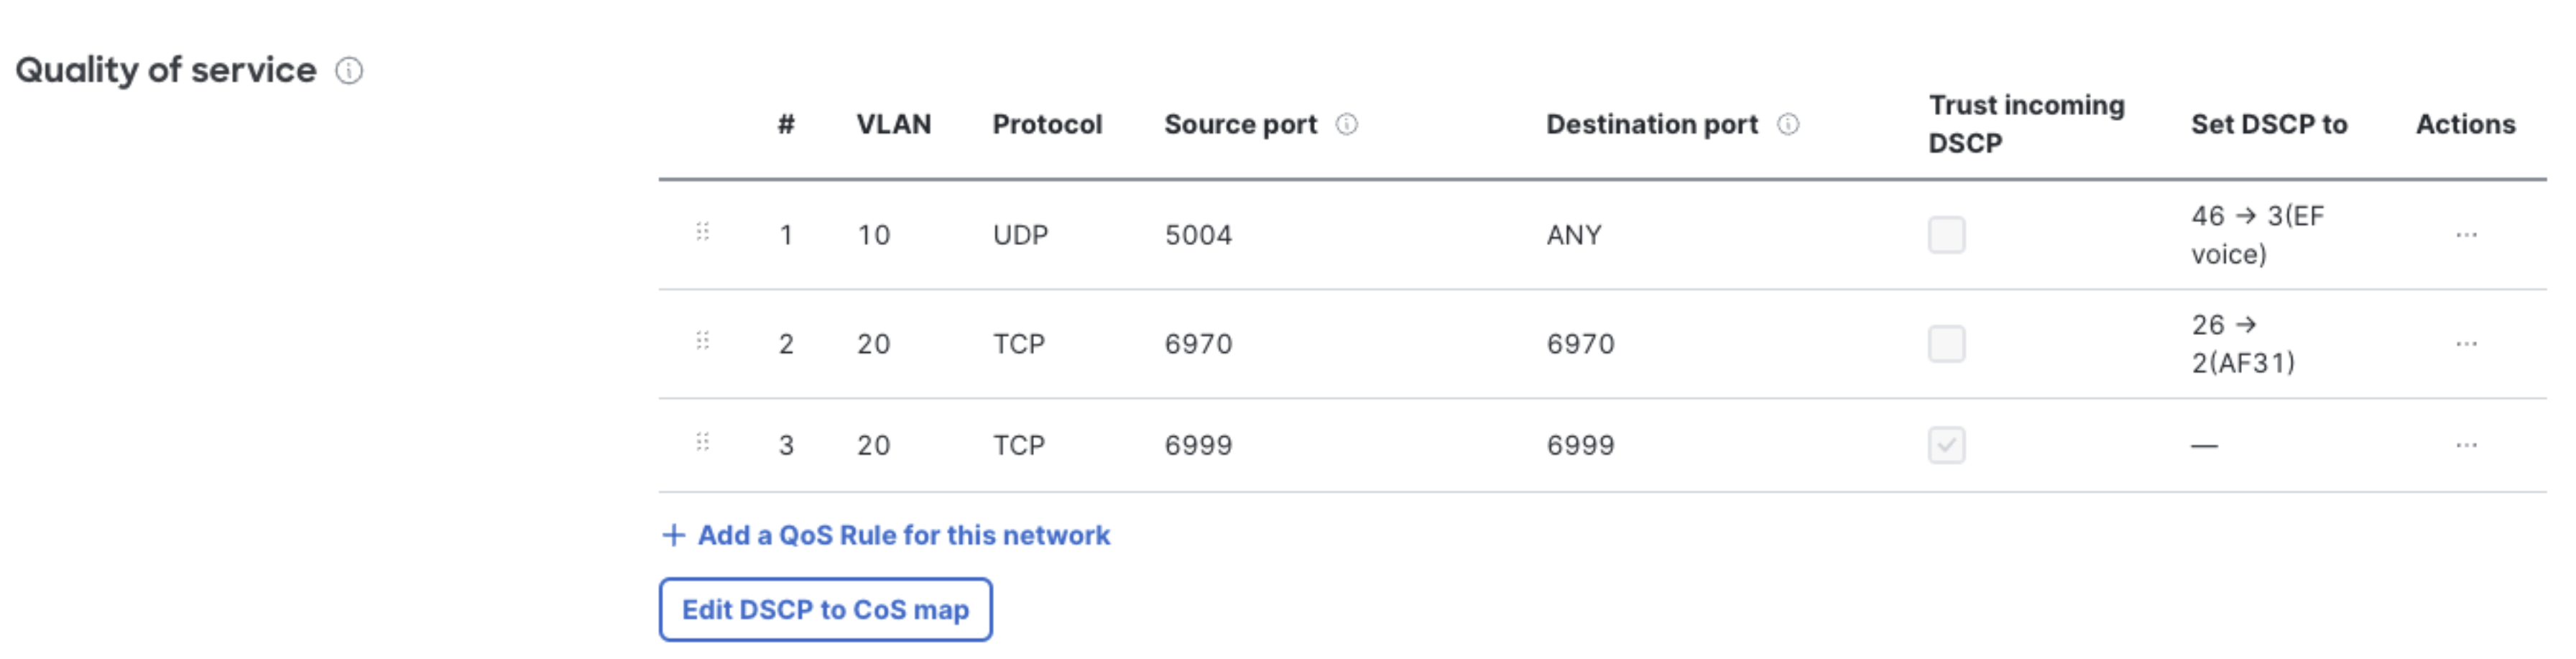Image resolution: width=2576 pixels, height=659 pixels.
Task: Grab the drag handle for rule 1
Action: tap(703, 232)
